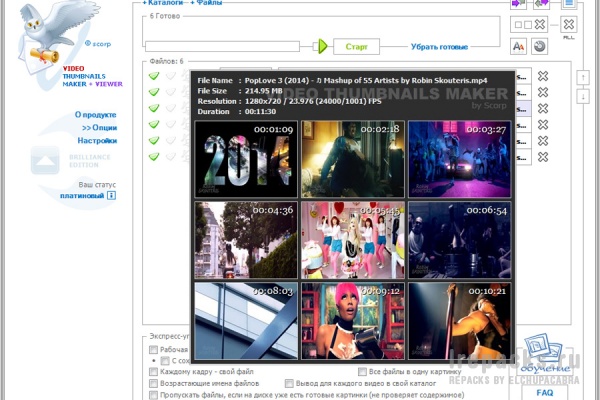
Task: Tick the Все файлы в одну картинку checkbox
Action: (x=362, y=372)
